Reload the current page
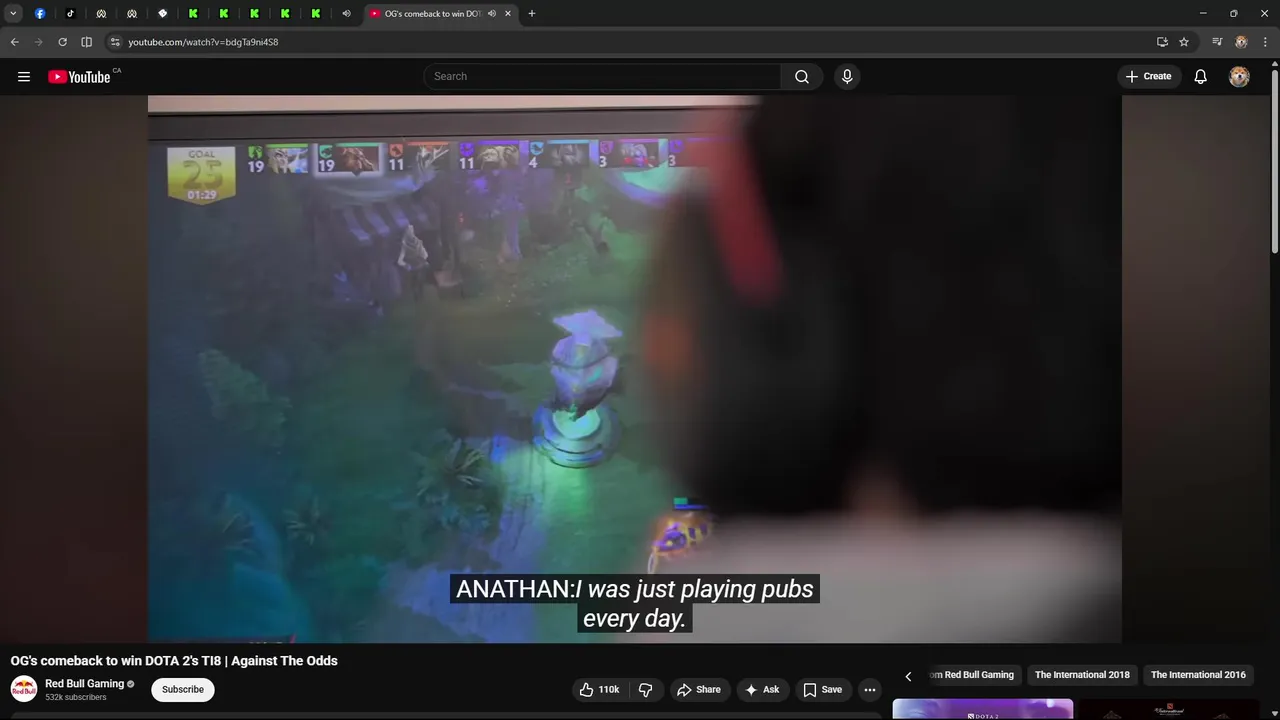 pyautogui.click(x=62, y=42)
